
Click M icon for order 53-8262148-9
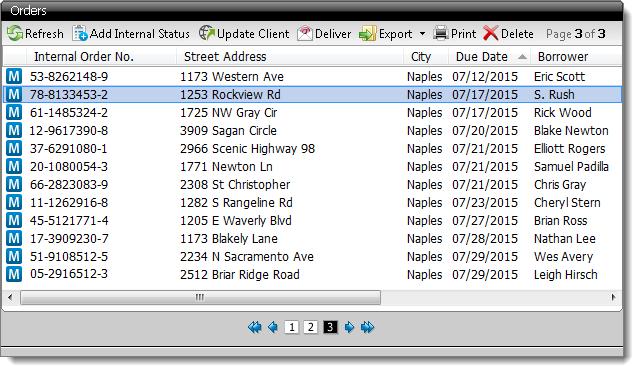(14, 76)
